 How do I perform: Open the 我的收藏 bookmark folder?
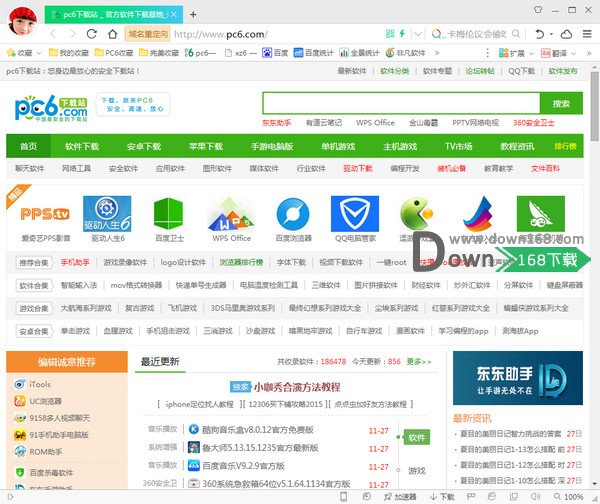(69, 53)
